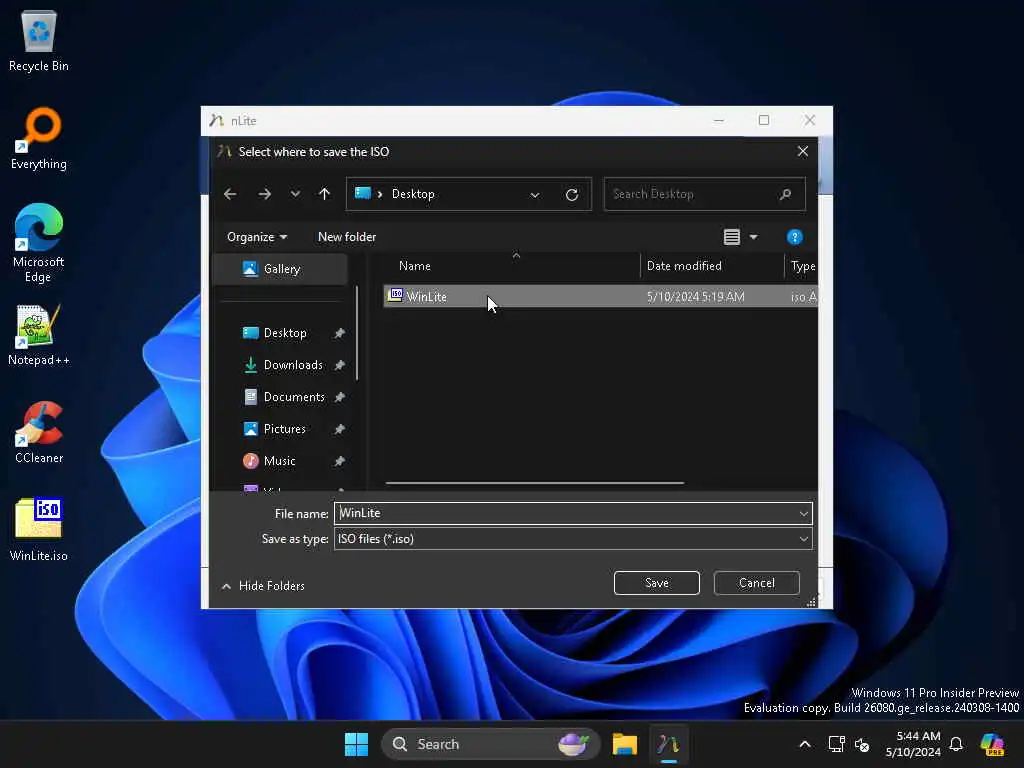Open Documents in navigation pane
This screenshot has width=1024, height=768.
pos(294,397)
